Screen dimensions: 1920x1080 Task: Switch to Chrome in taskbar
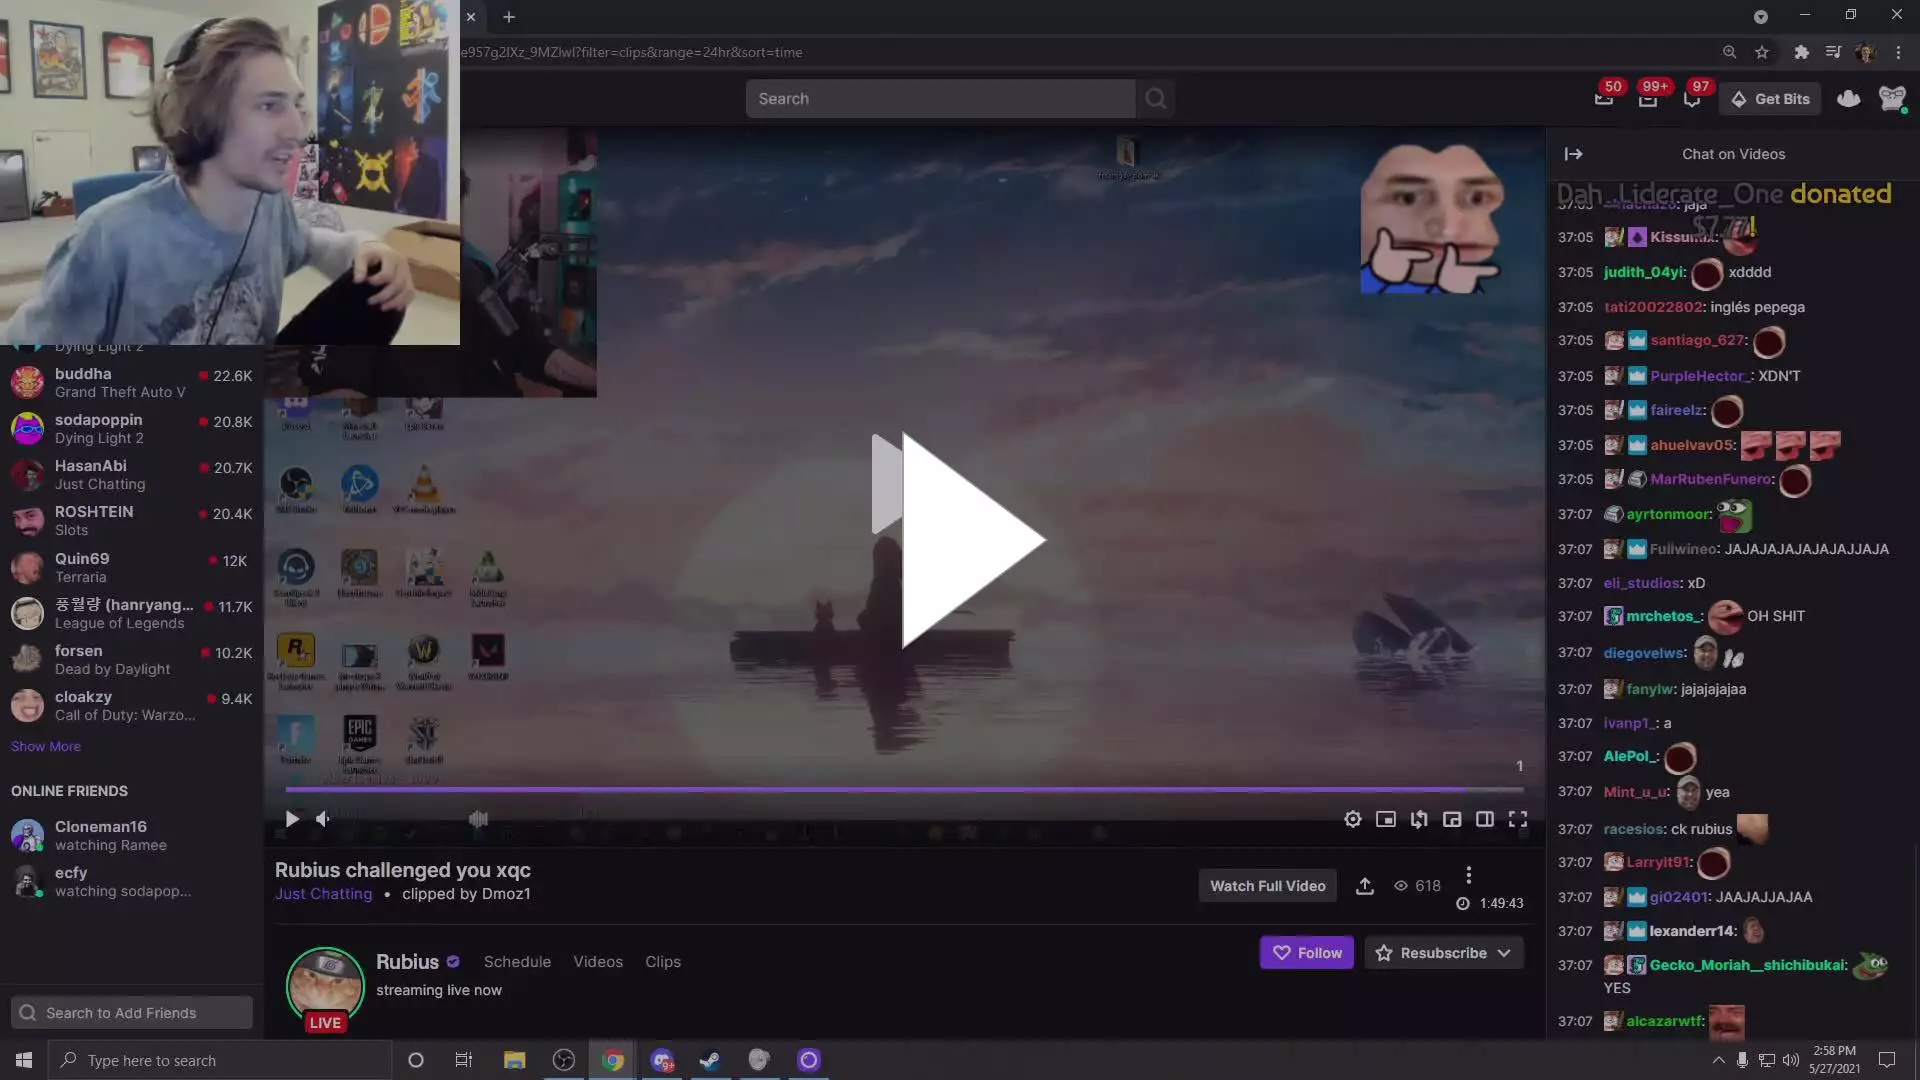tap(613, 1060)
